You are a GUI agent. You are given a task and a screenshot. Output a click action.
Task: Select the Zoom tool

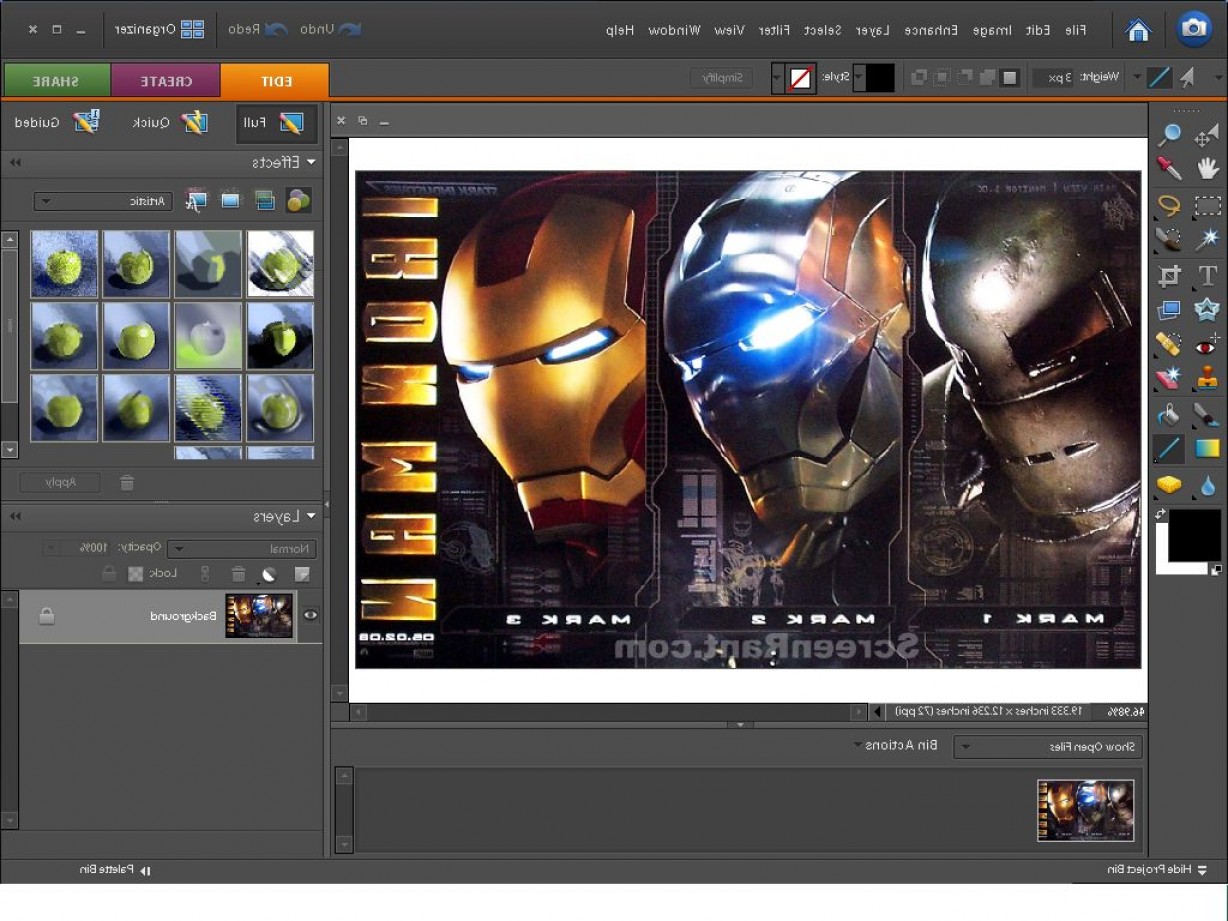click(x=1169, y=132)
